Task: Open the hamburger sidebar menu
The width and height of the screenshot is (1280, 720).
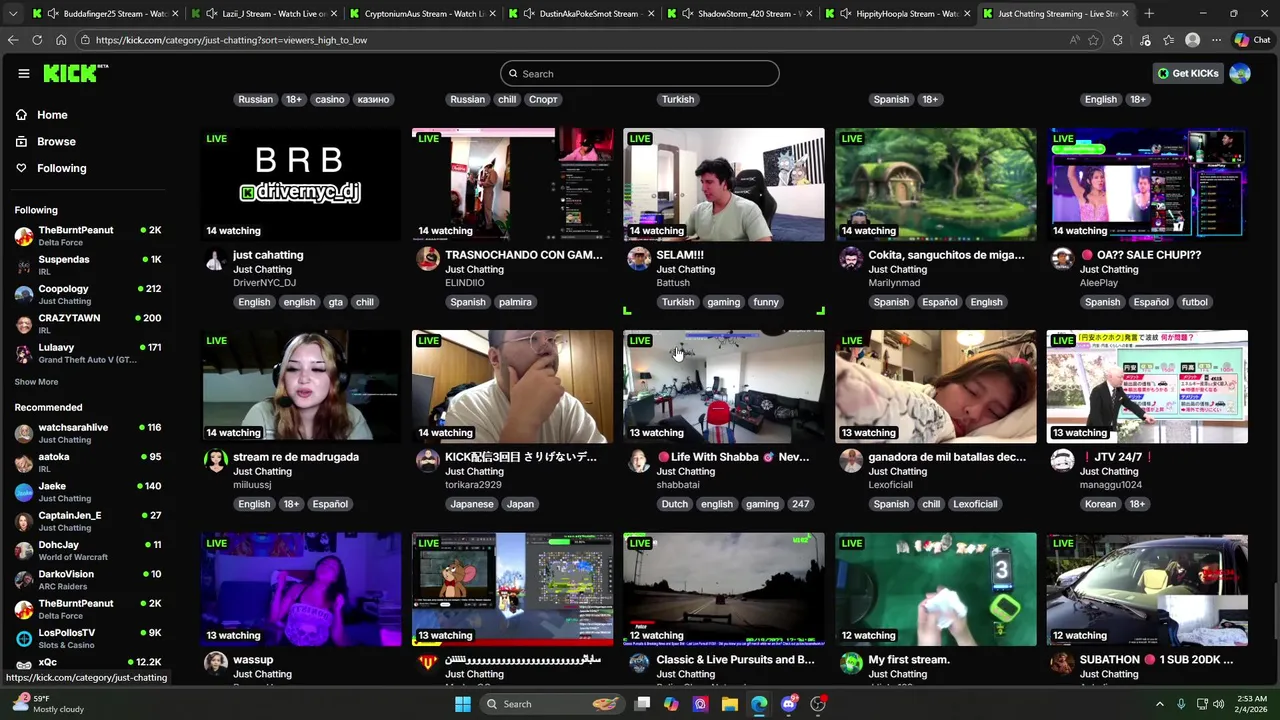Action: point(23,73)
